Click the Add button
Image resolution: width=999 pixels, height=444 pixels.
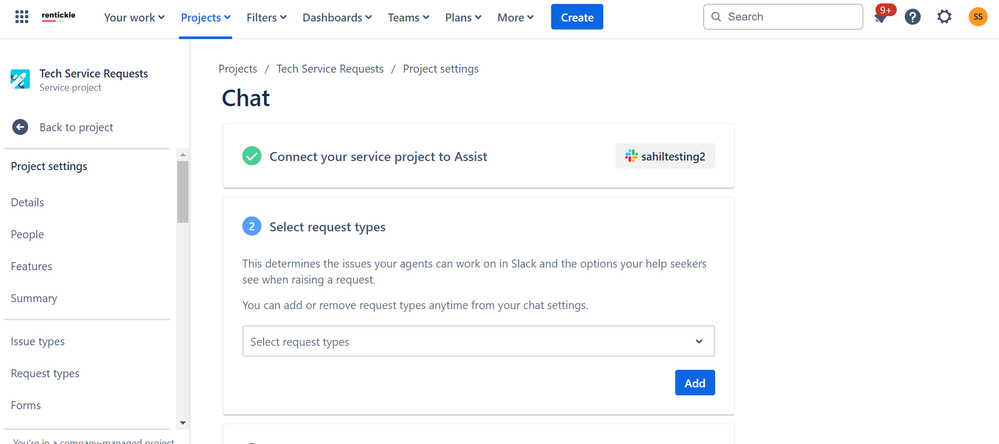coord(695,383)
